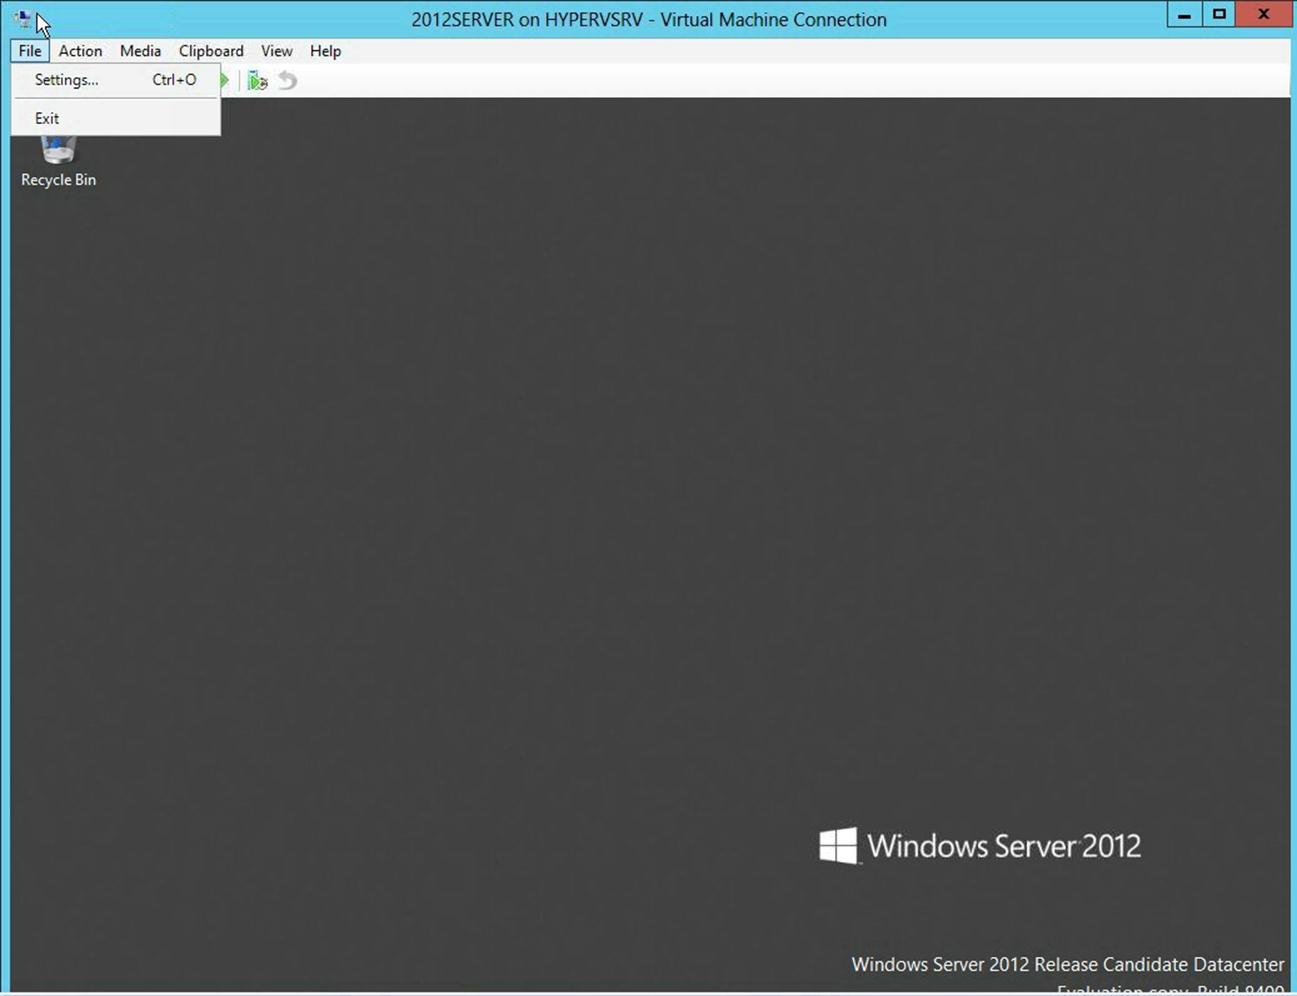Open the Settings... entry in the File menu

point(116,80)
